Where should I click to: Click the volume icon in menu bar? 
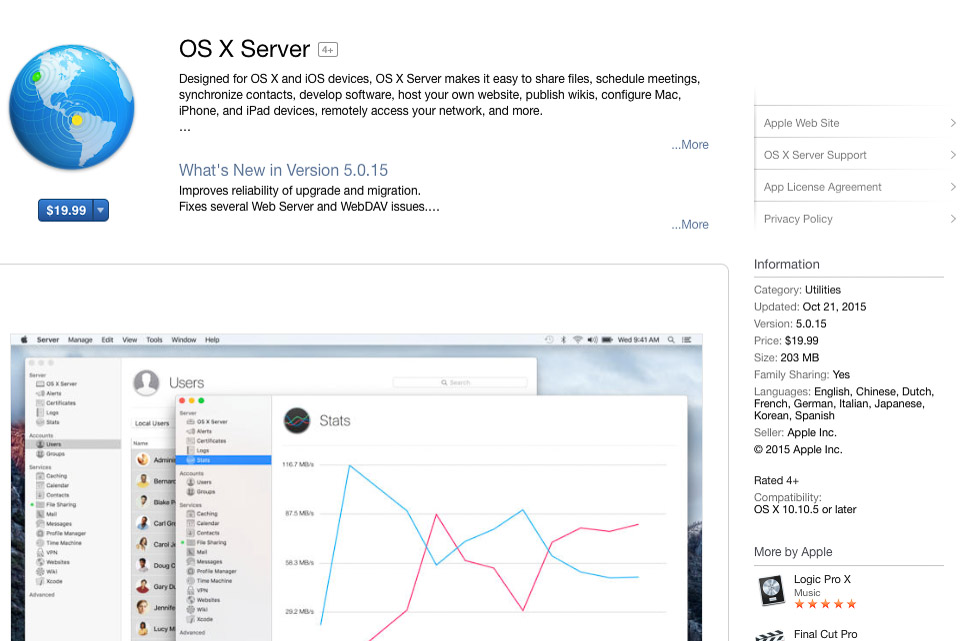click(592, 339)
